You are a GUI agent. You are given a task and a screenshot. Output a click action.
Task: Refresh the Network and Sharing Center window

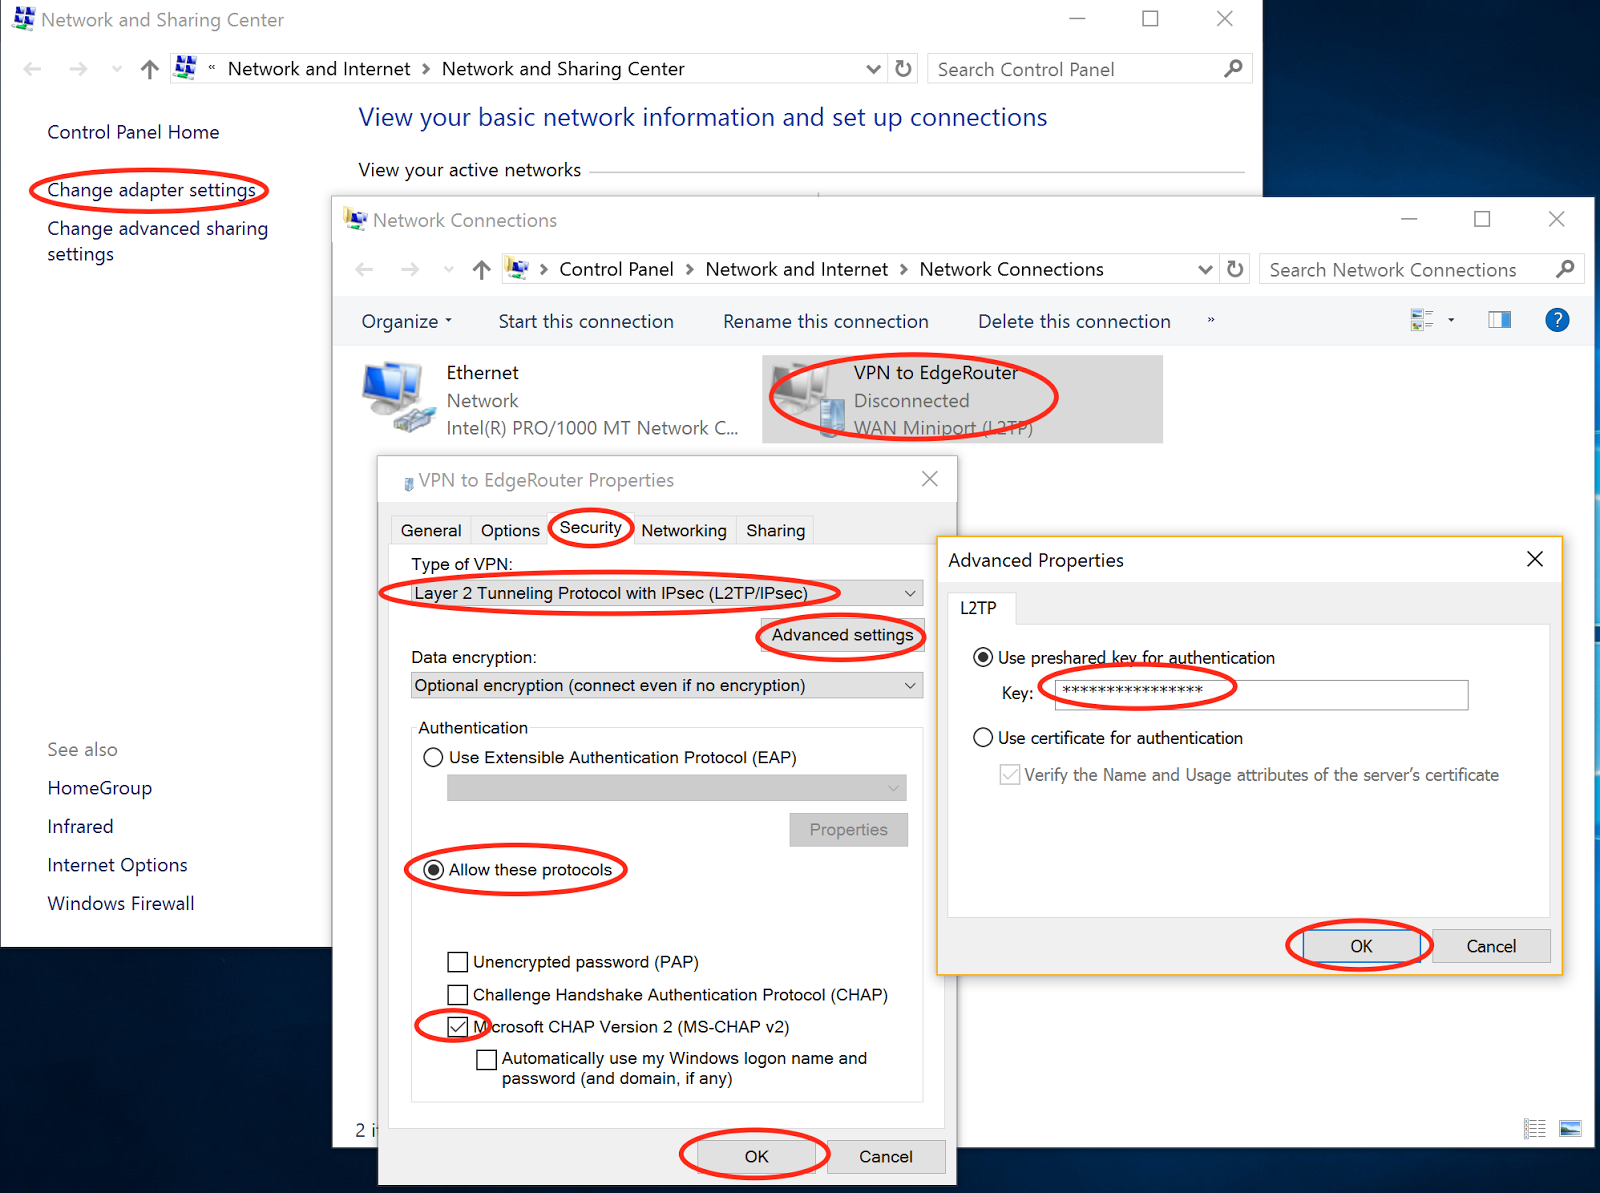click(903, 69)
